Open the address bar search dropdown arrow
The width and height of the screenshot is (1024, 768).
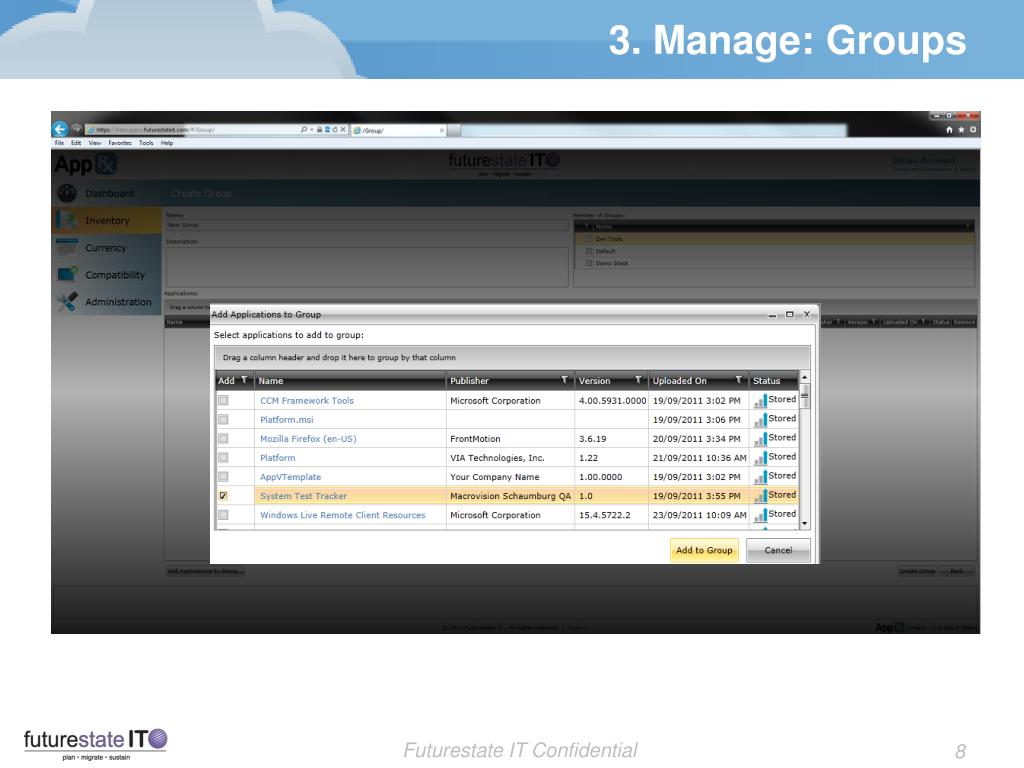point(312,130)
